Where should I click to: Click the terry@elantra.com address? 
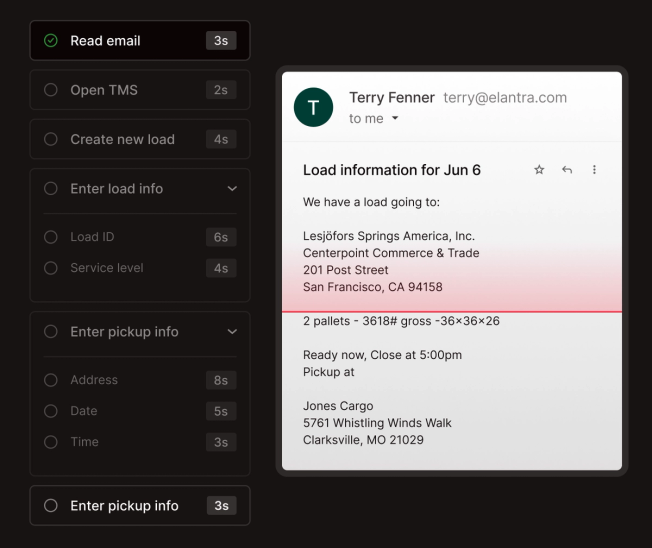click(x=505, y=97)
